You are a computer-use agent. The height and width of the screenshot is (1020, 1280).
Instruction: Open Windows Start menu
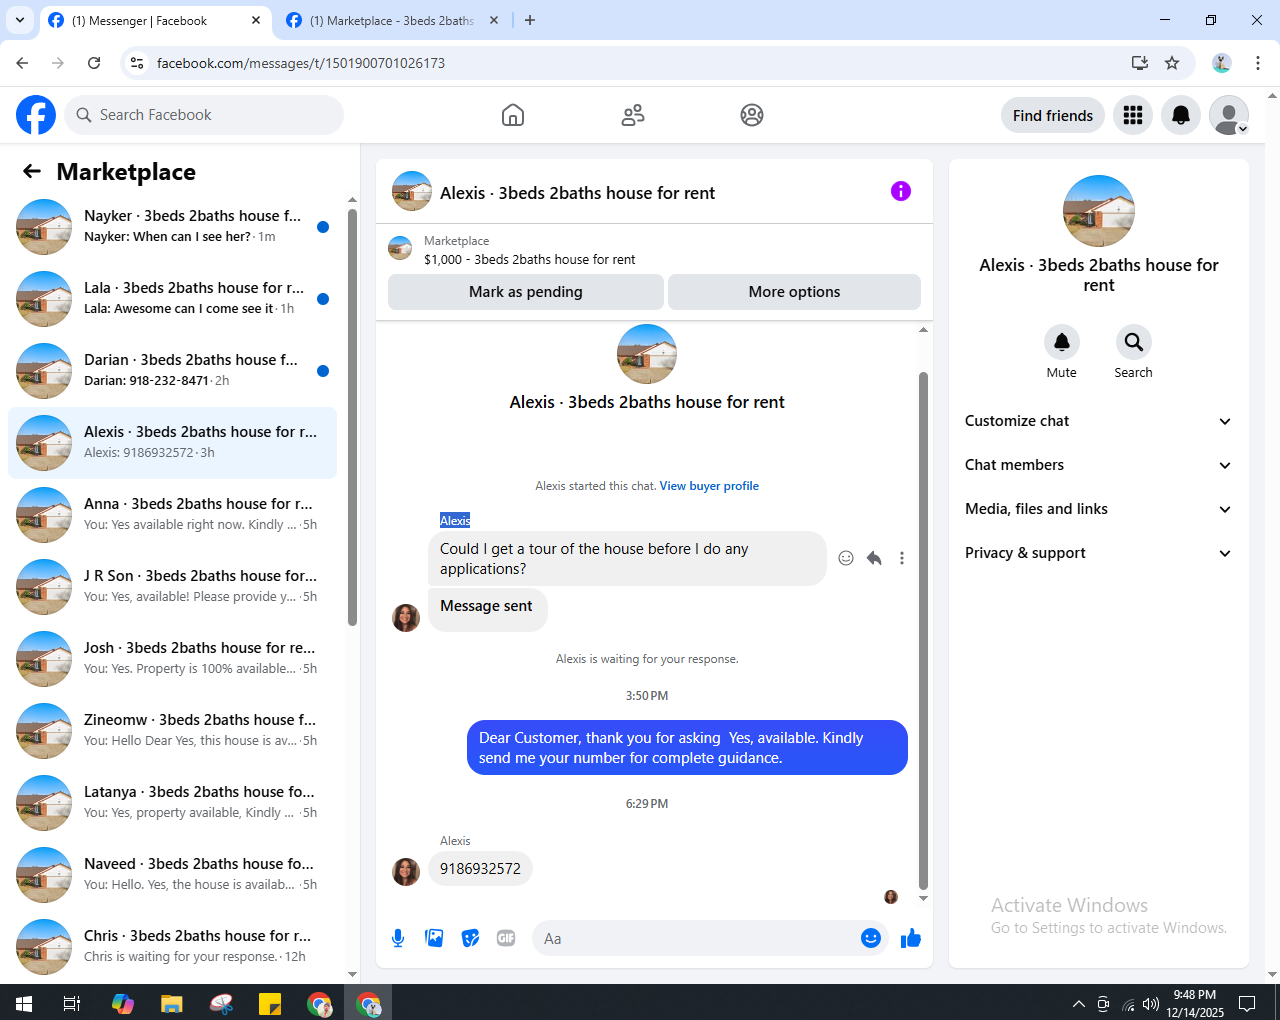(24, 1003)
